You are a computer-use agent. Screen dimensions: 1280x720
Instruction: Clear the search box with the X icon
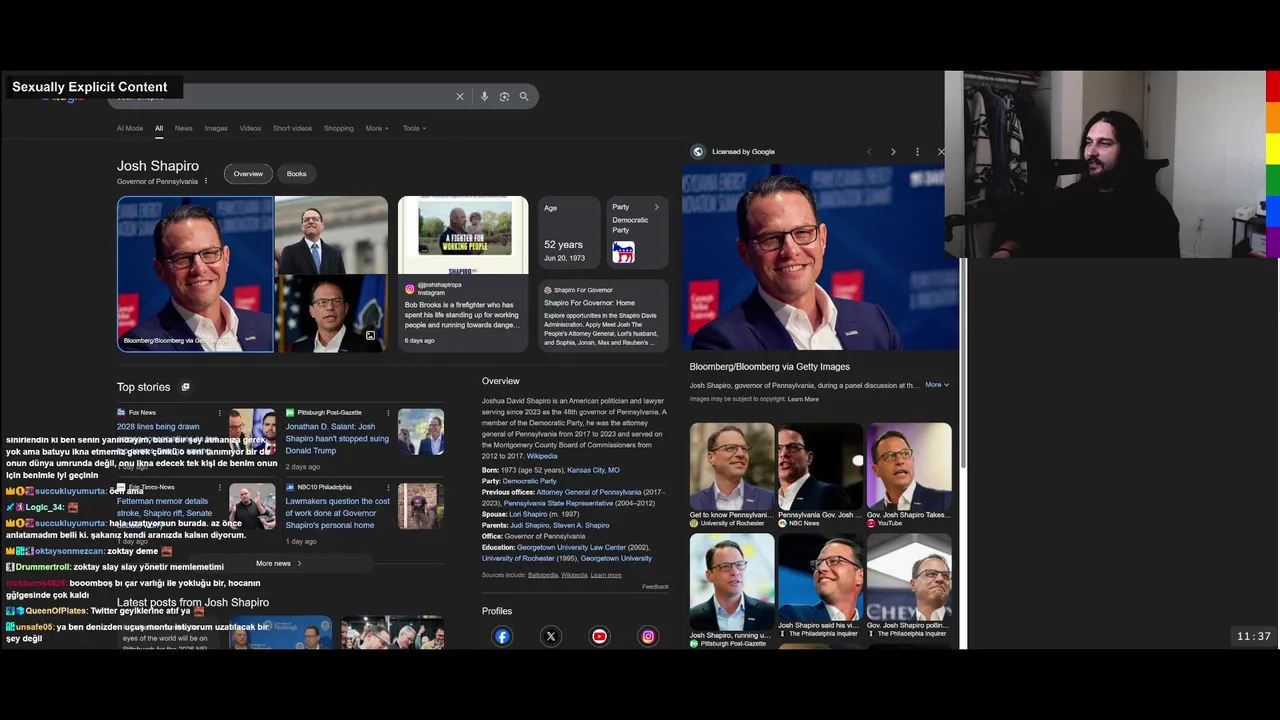(460, 97)
